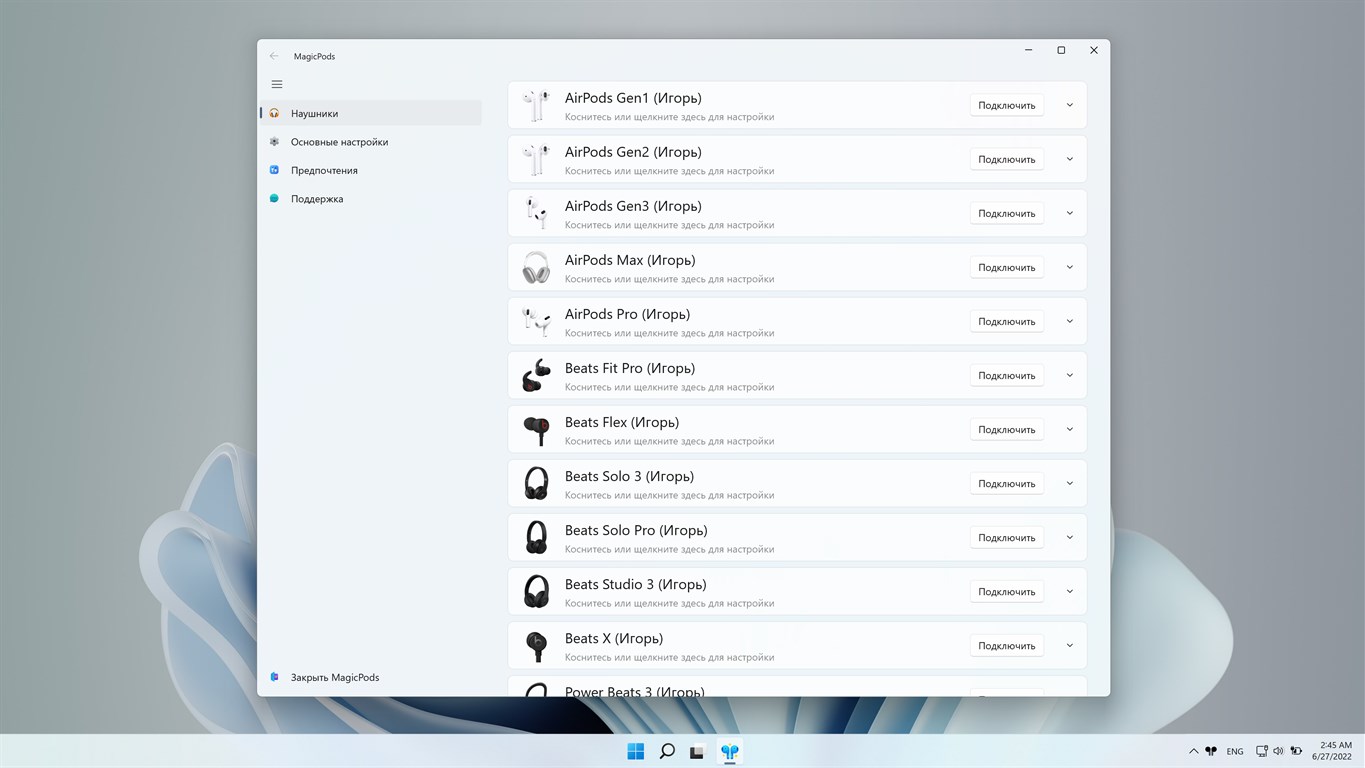The height and width of the screenshot is (768, 1365).
Task: Expand the AirPods Pro settings chevron
Action: (x=1069, y=321)
